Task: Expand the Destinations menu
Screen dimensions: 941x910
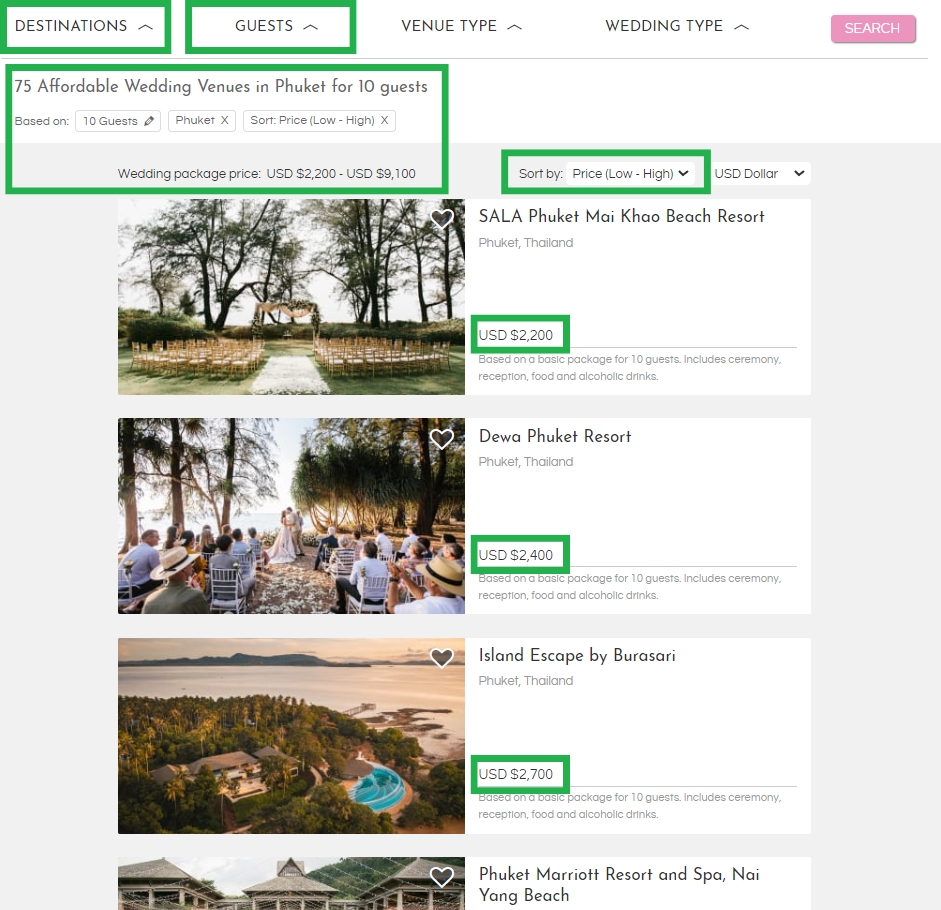Action: point(84,26)
